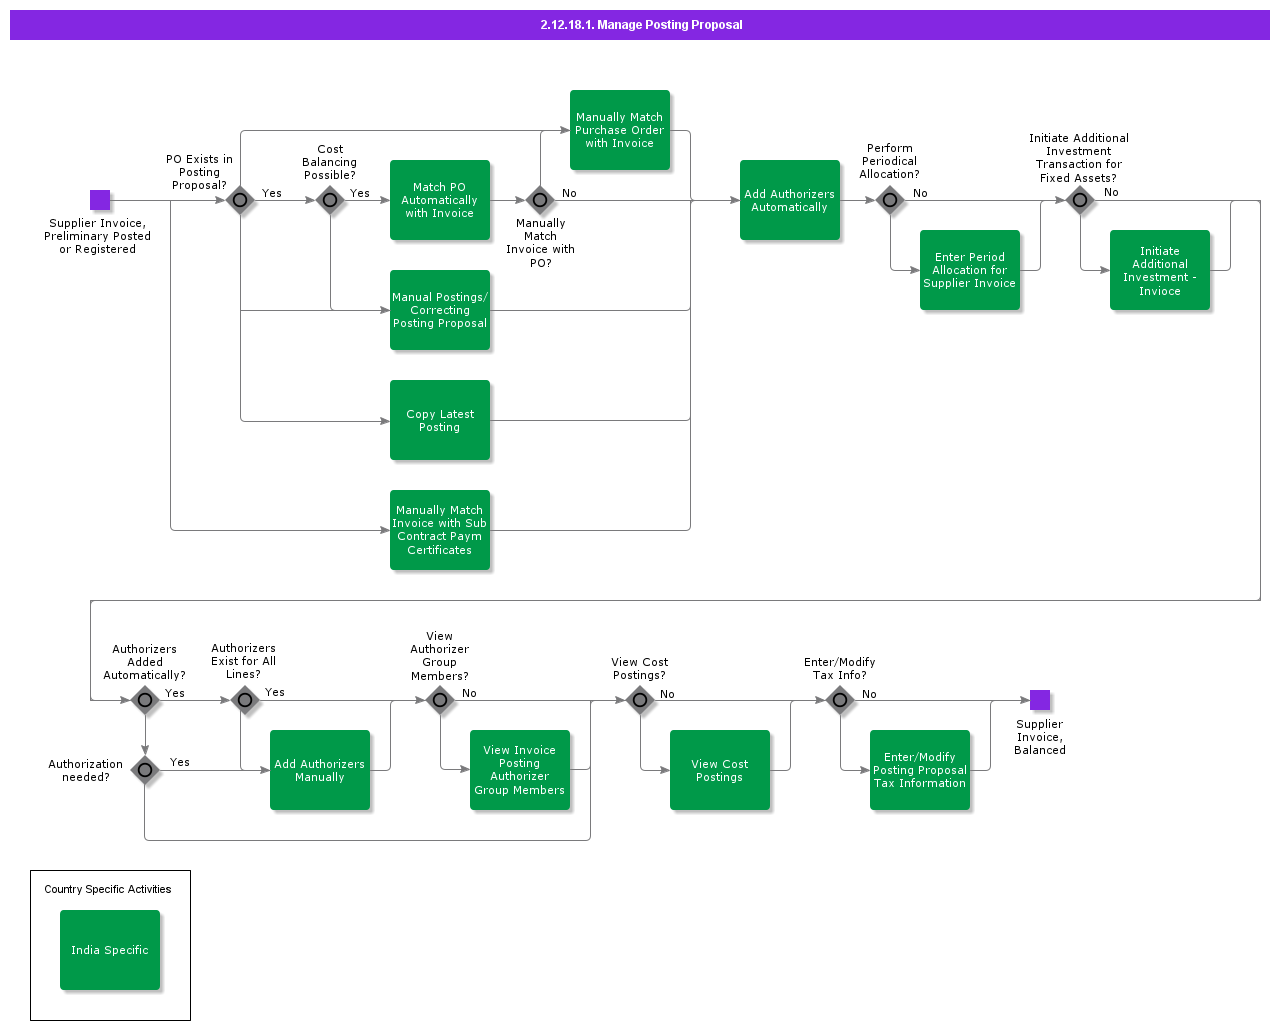Open Manually Match Purchase Order with Invoice
This screenshot has height=1030, width=1280.
(x=620, y=130)
